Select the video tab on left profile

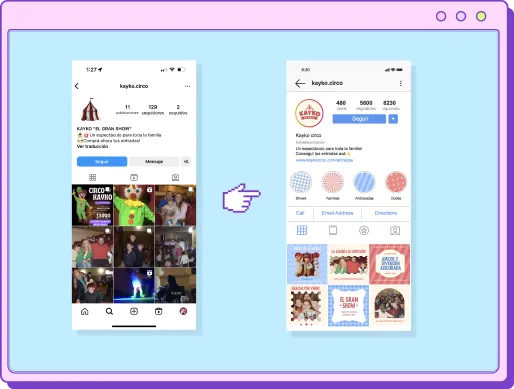(134, 178)
